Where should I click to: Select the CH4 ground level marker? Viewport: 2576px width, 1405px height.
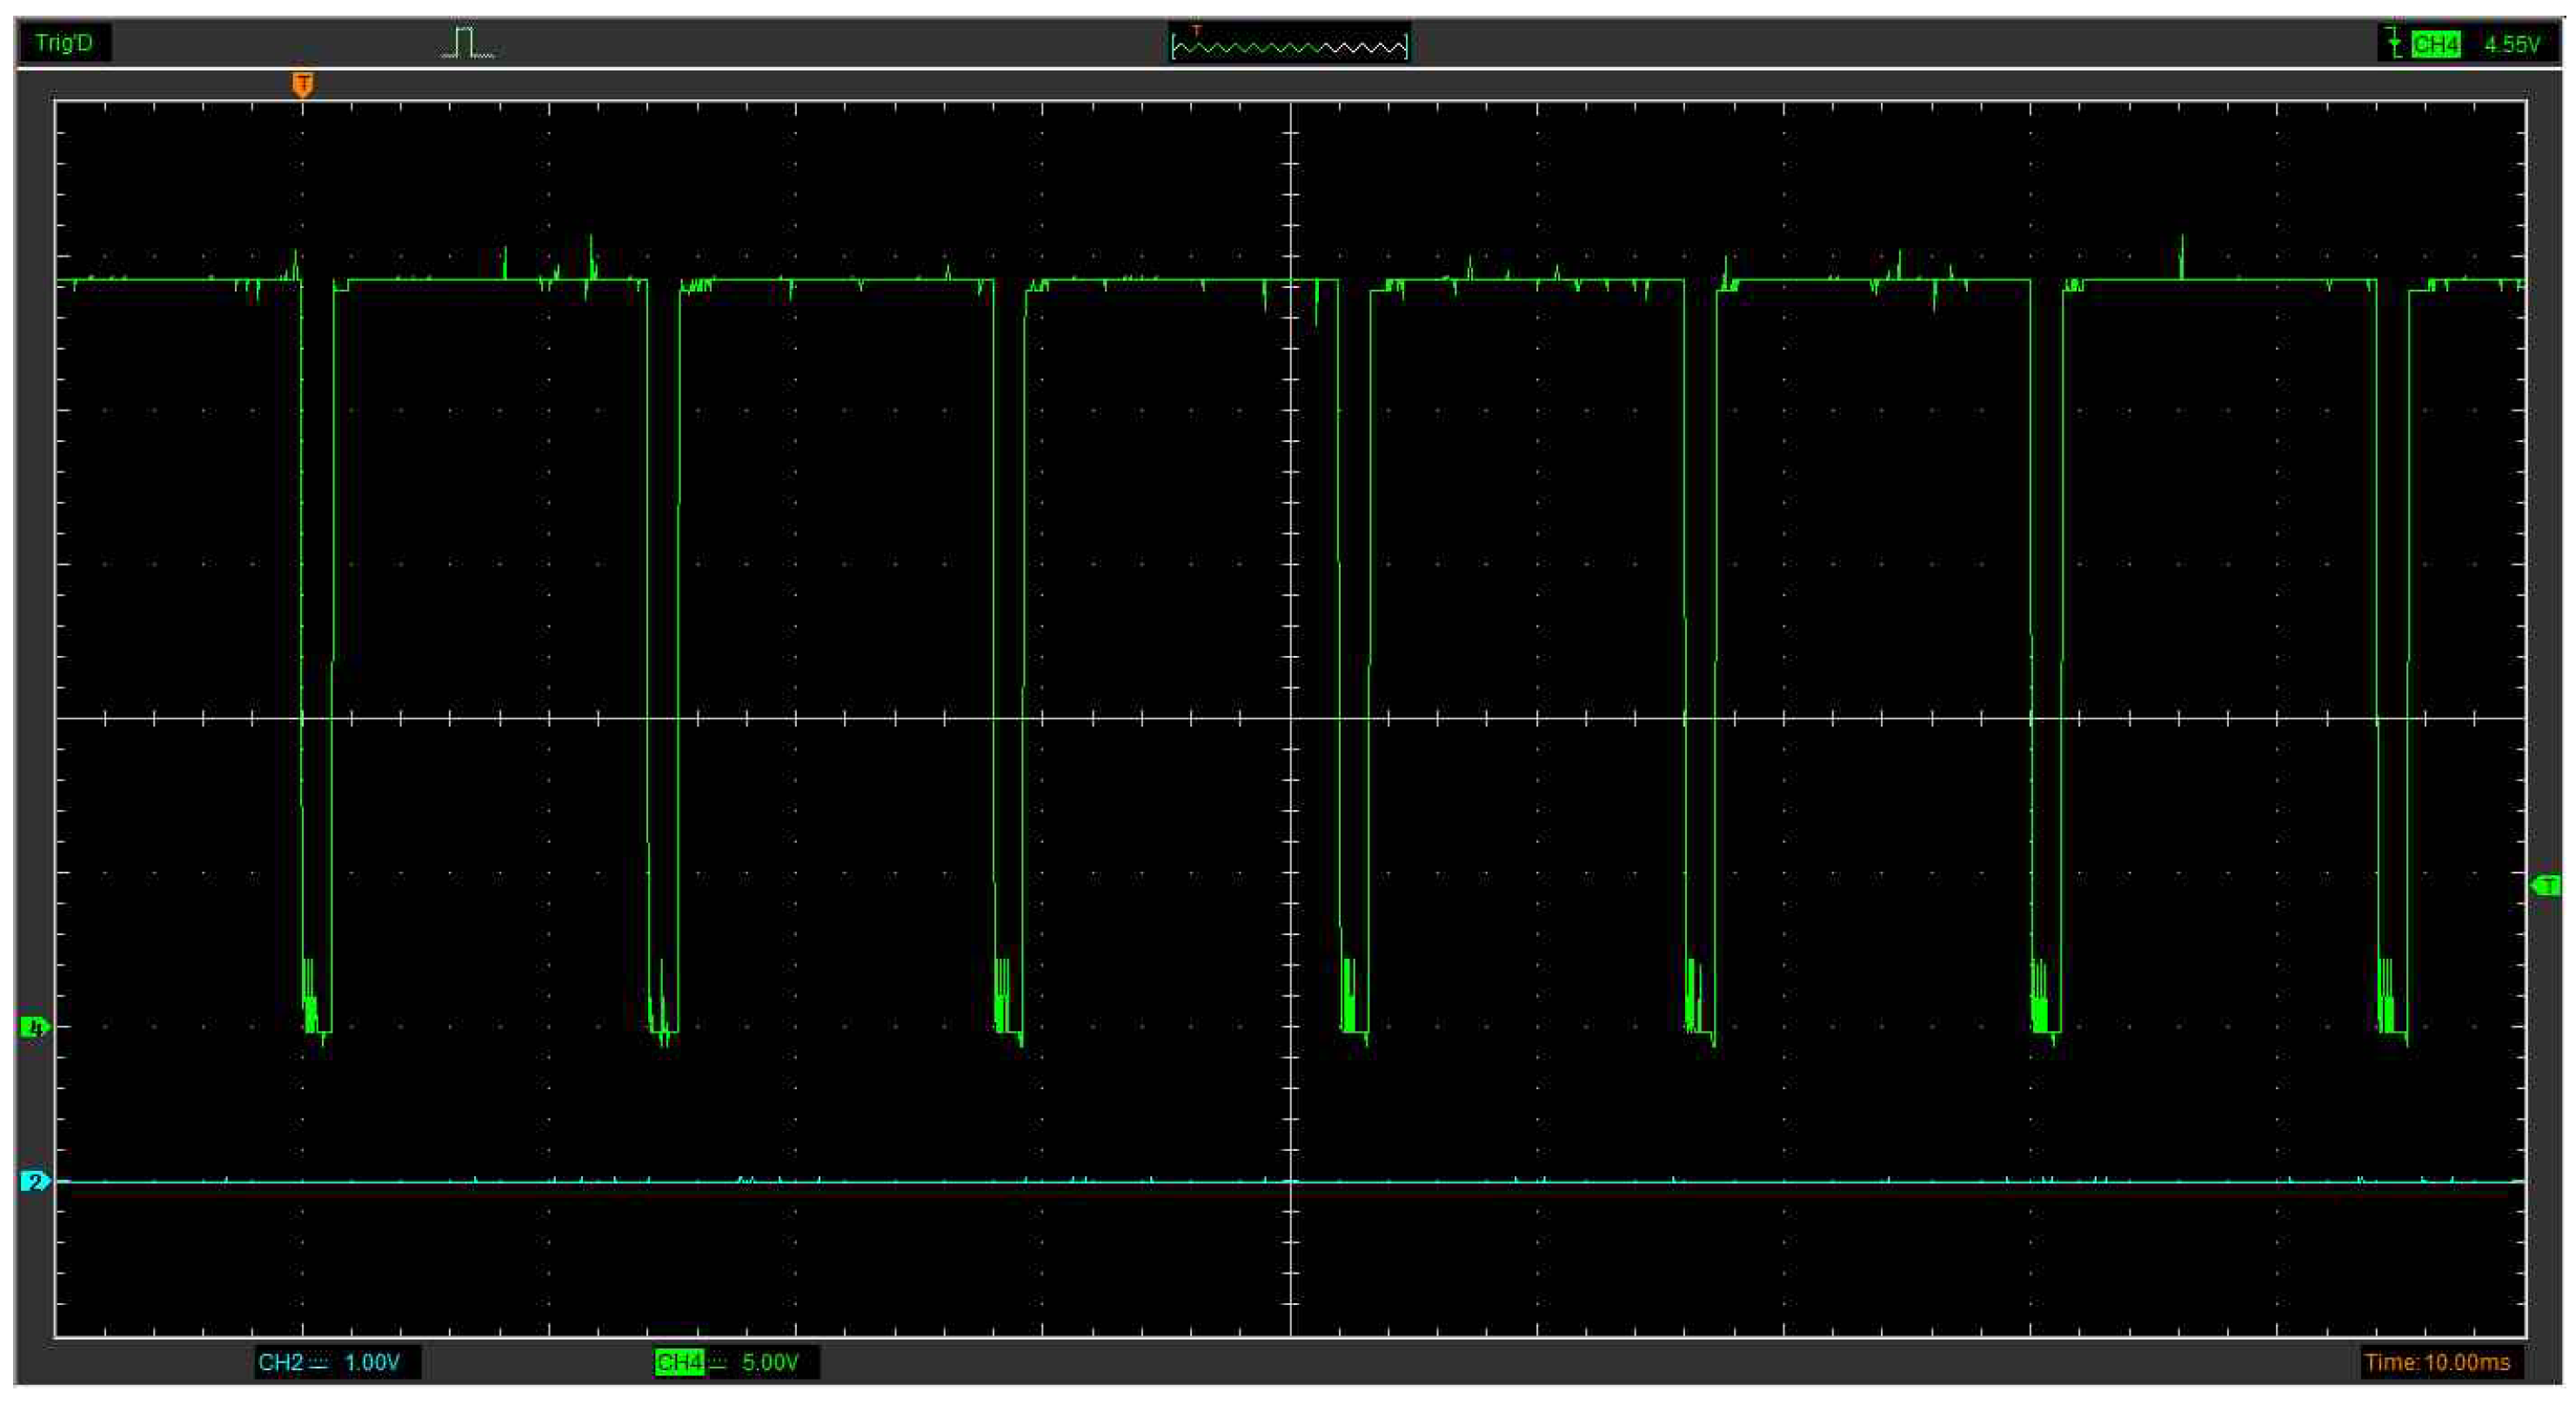[35, 1027]
